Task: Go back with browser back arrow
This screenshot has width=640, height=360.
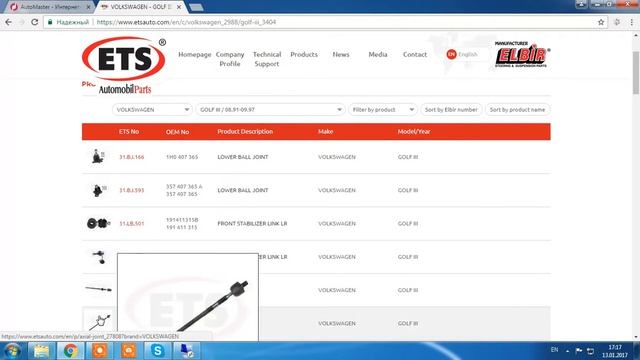Action: coord(9,22)
